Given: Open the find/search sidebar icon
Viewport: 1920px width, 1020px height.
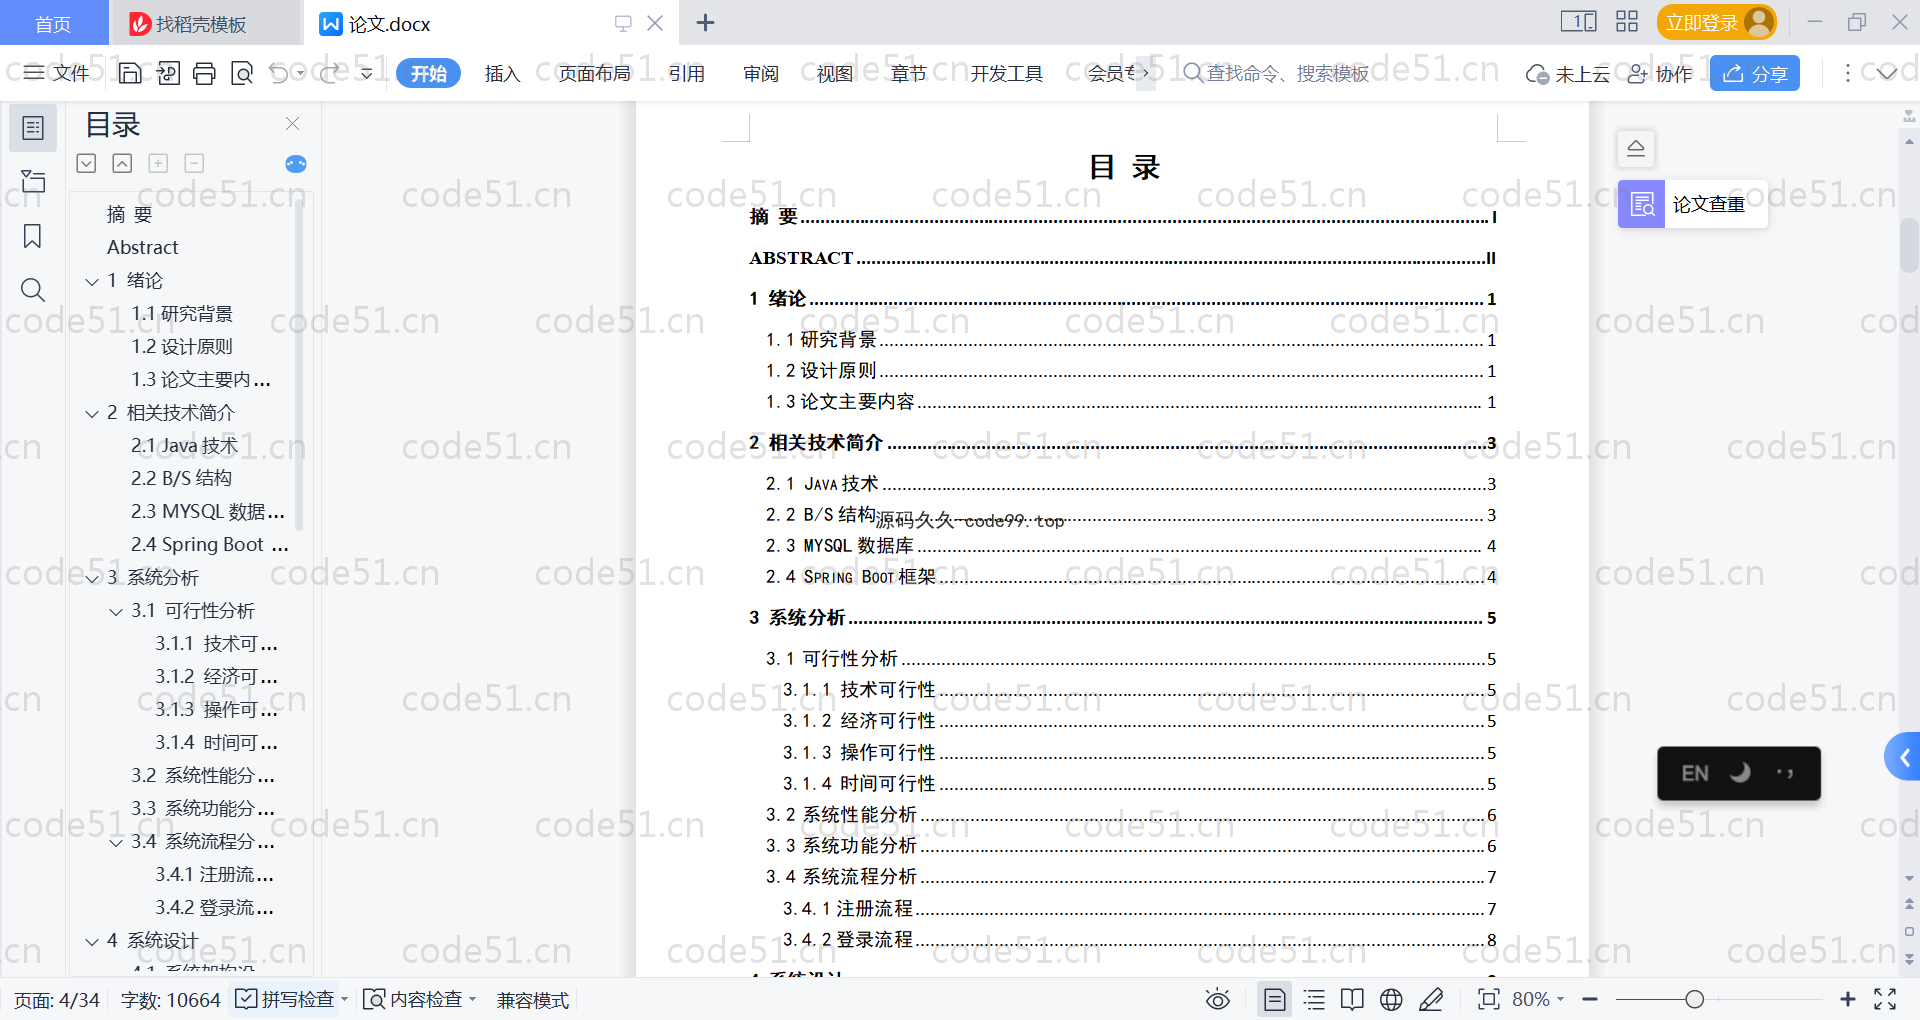Looking at the screenshot, I should [33, 290].
